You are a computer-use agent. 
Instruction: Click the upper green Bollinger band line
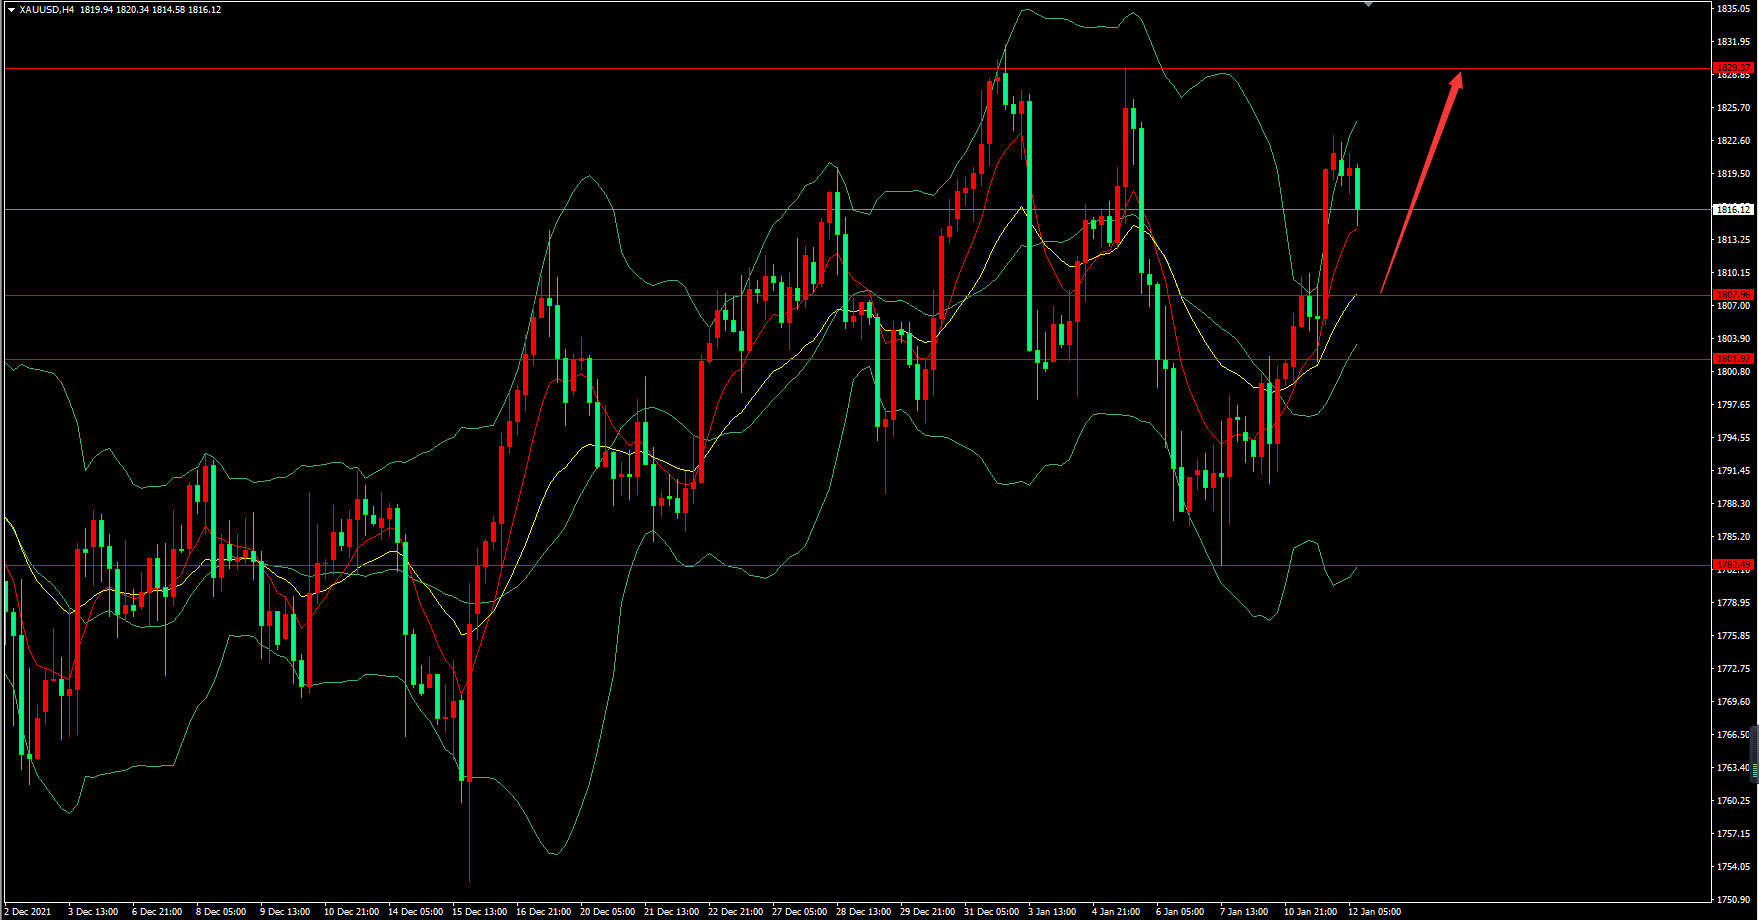point(1221,73)
